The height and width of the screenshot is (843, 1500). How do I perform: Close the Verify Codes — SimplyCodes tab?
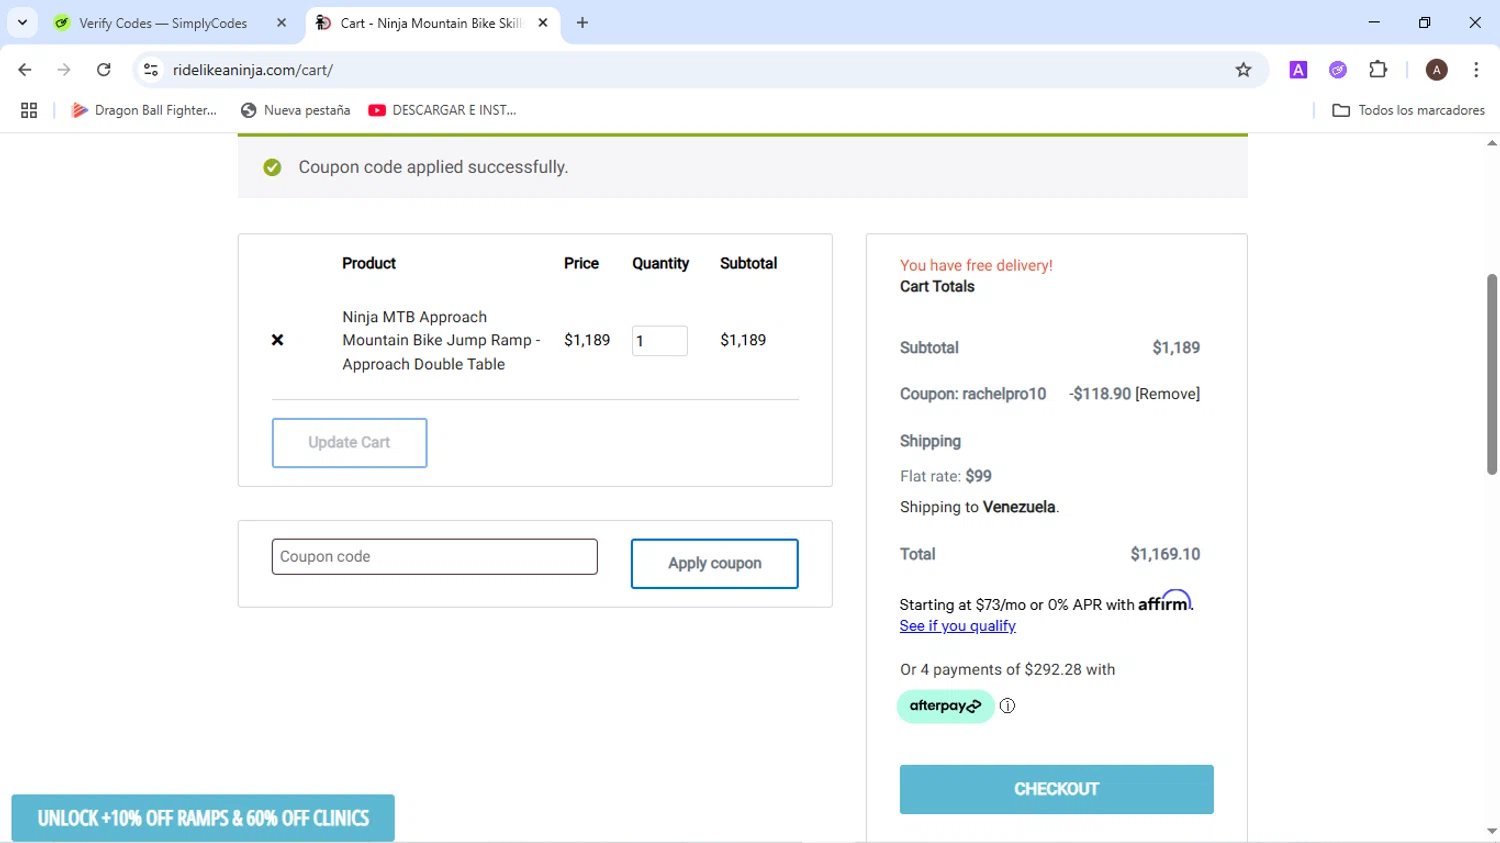pos(281,23)
